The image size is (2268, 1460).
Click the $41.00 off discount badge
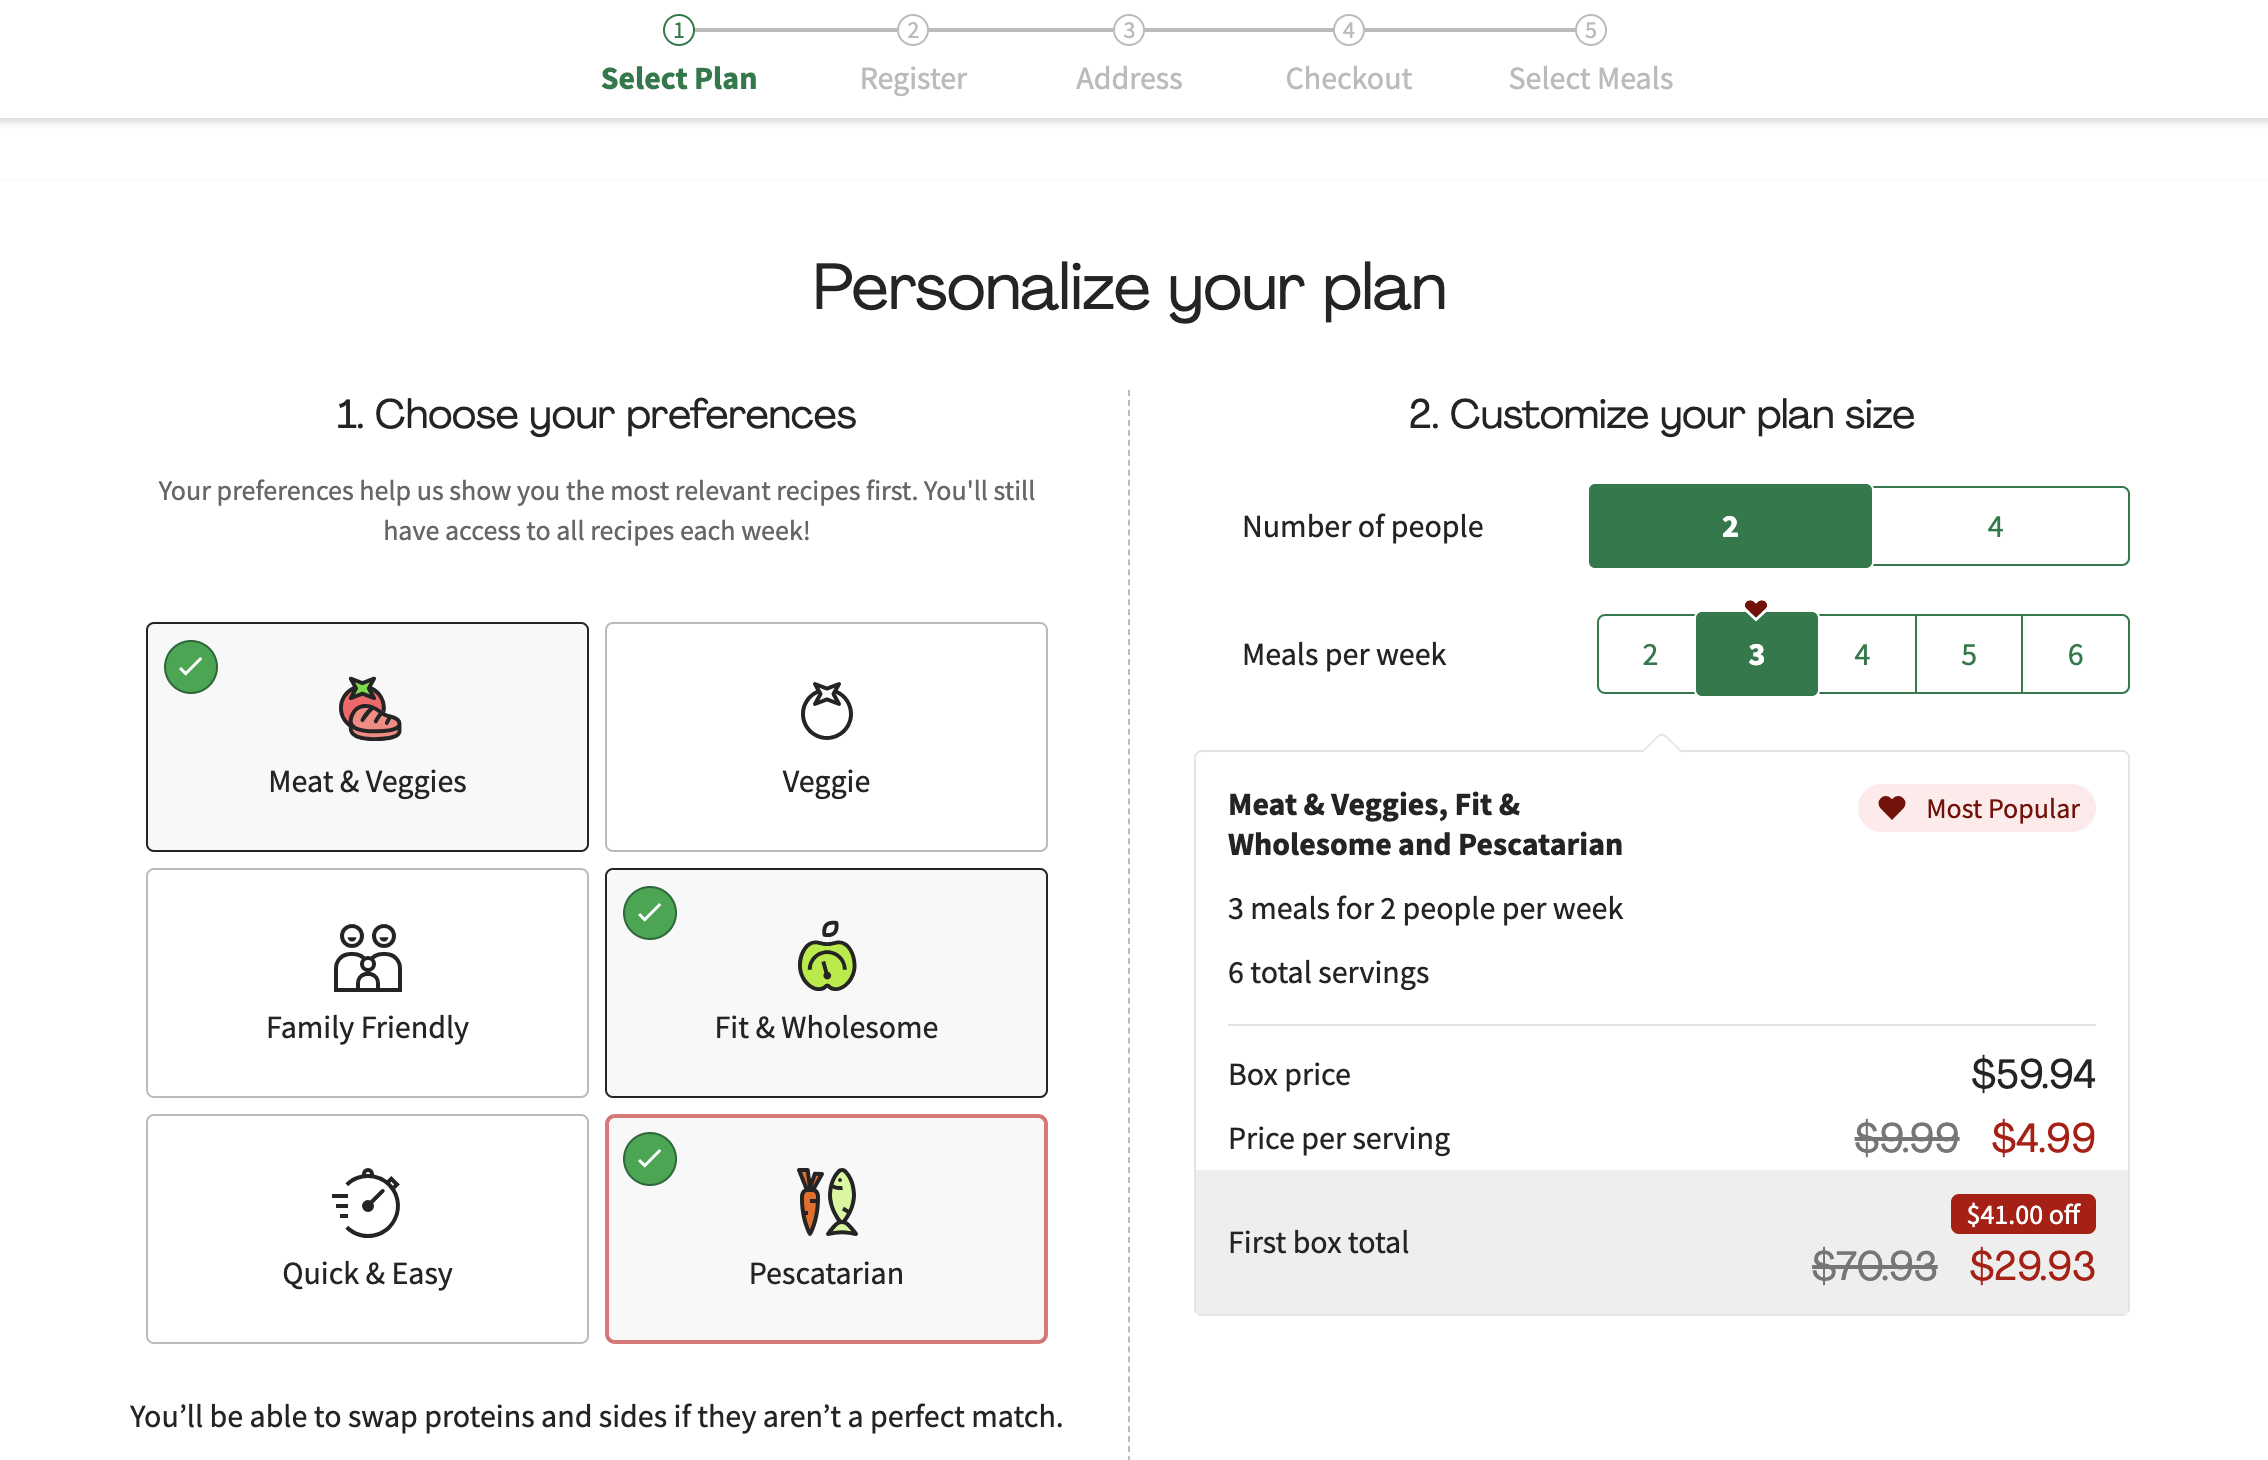[x=2022, y=1214]
